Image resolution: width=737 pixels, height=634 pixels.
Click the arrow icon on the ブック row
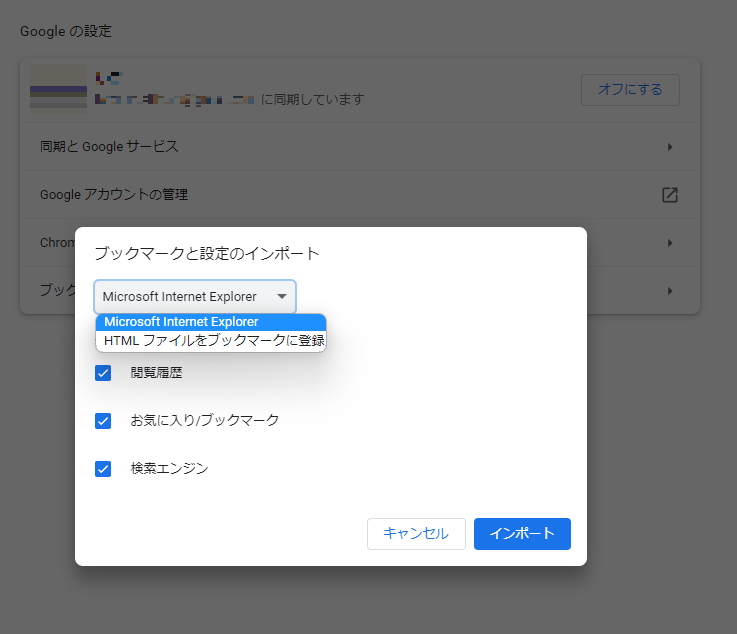[x=670, y=291]
